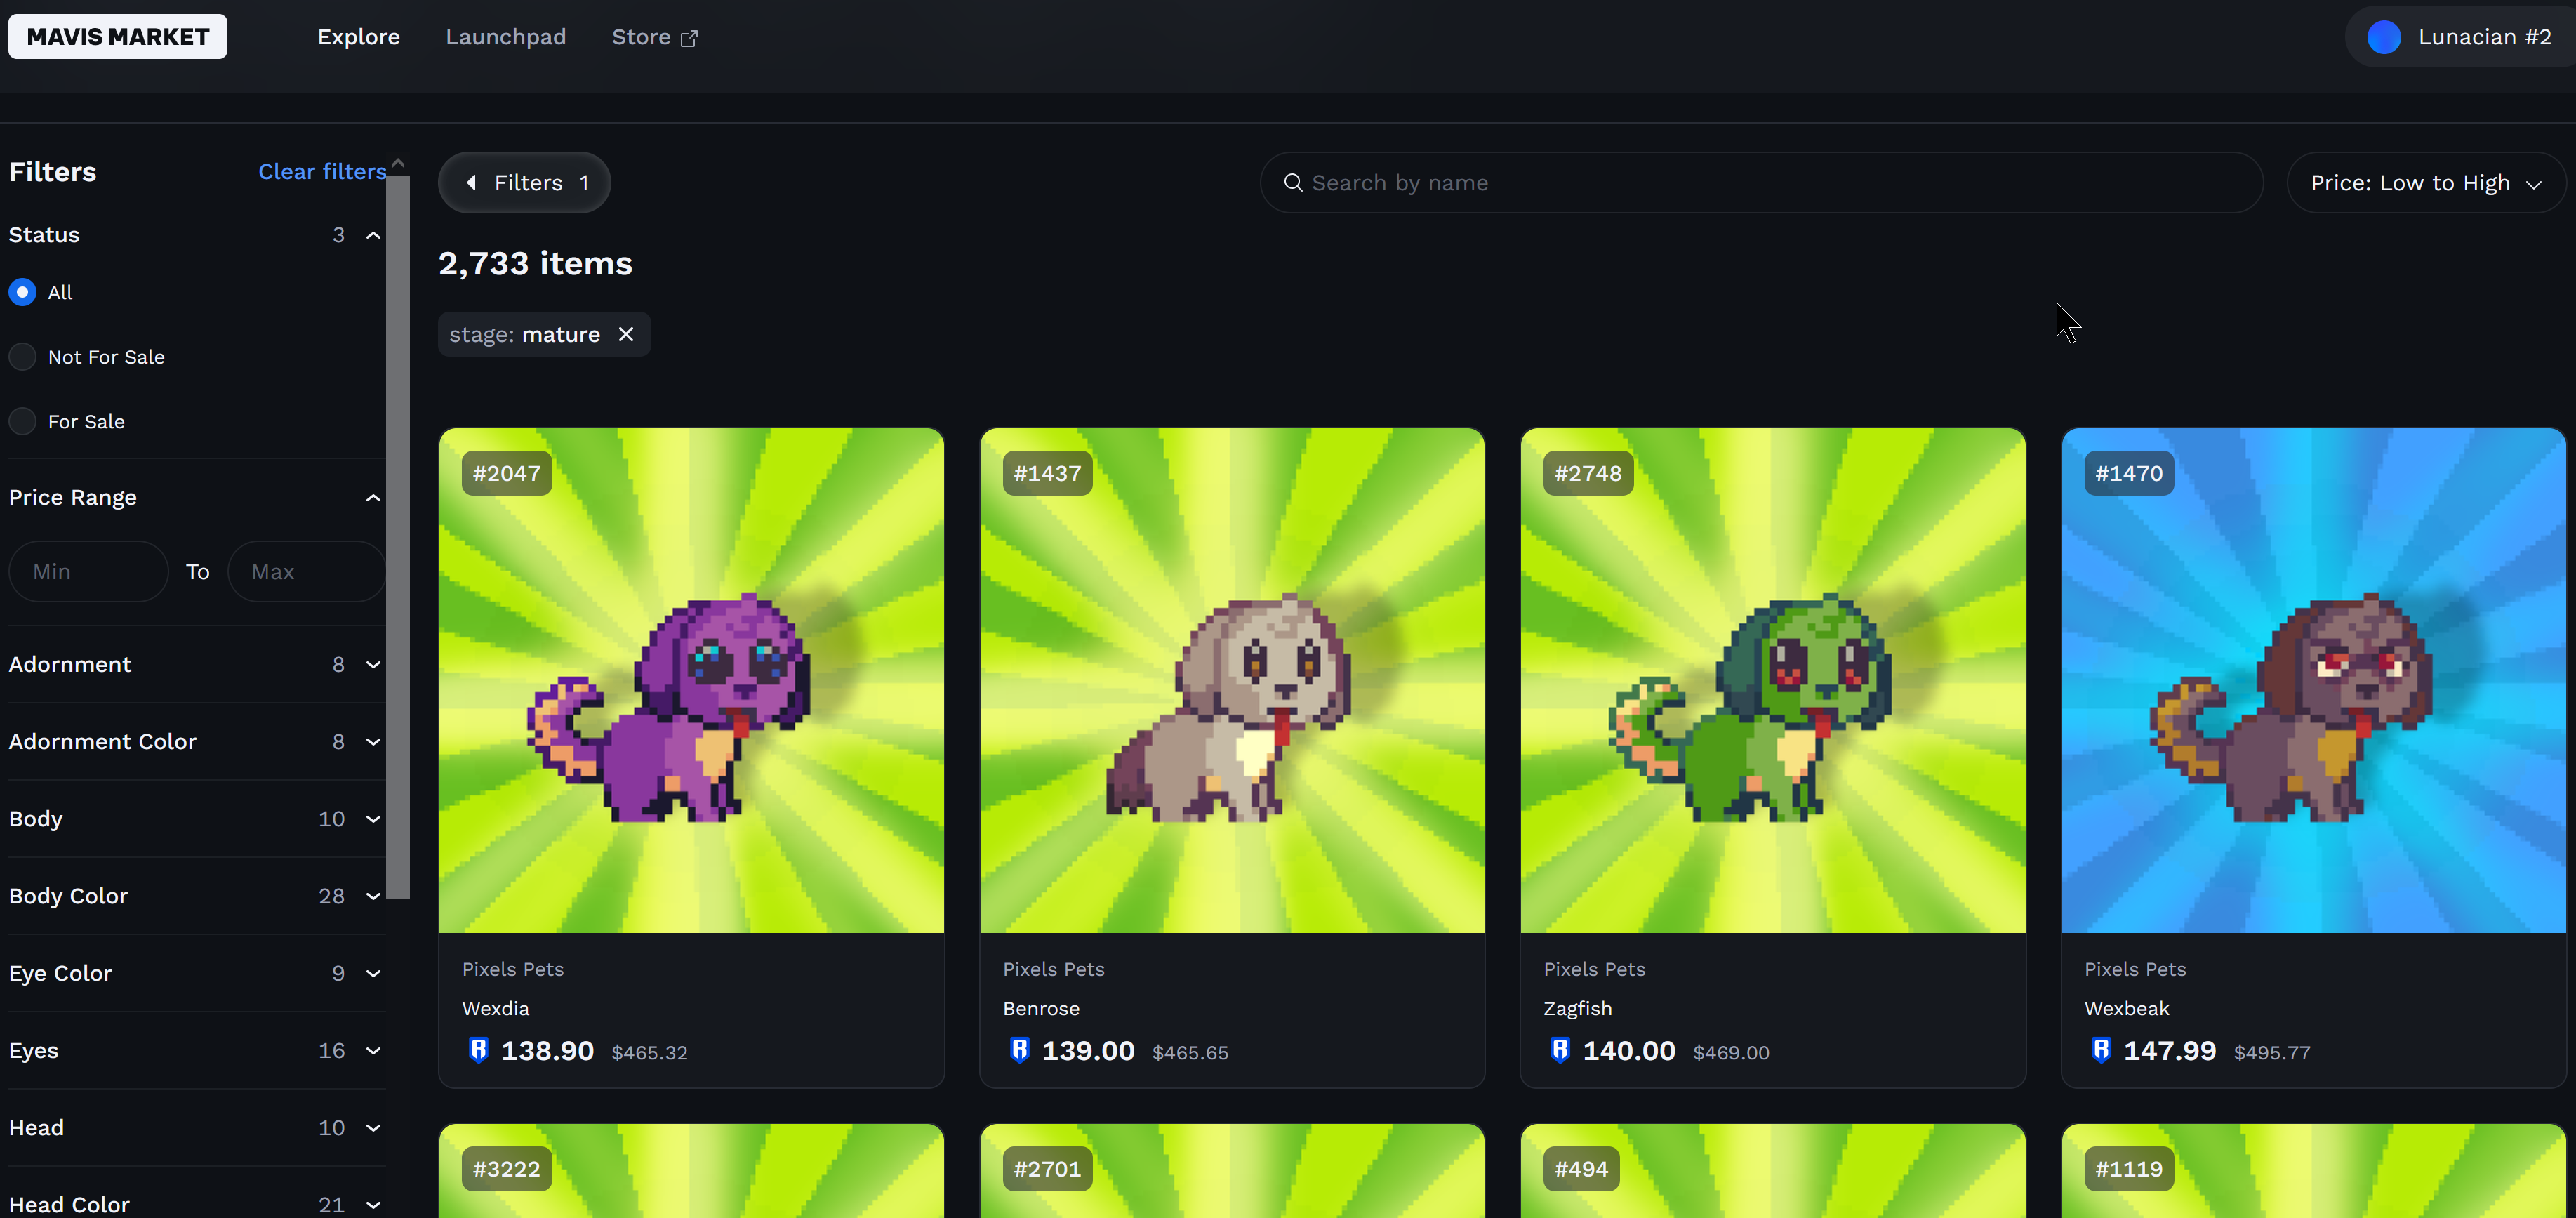Click the Ronin token icon beside 138.90

478,1050
